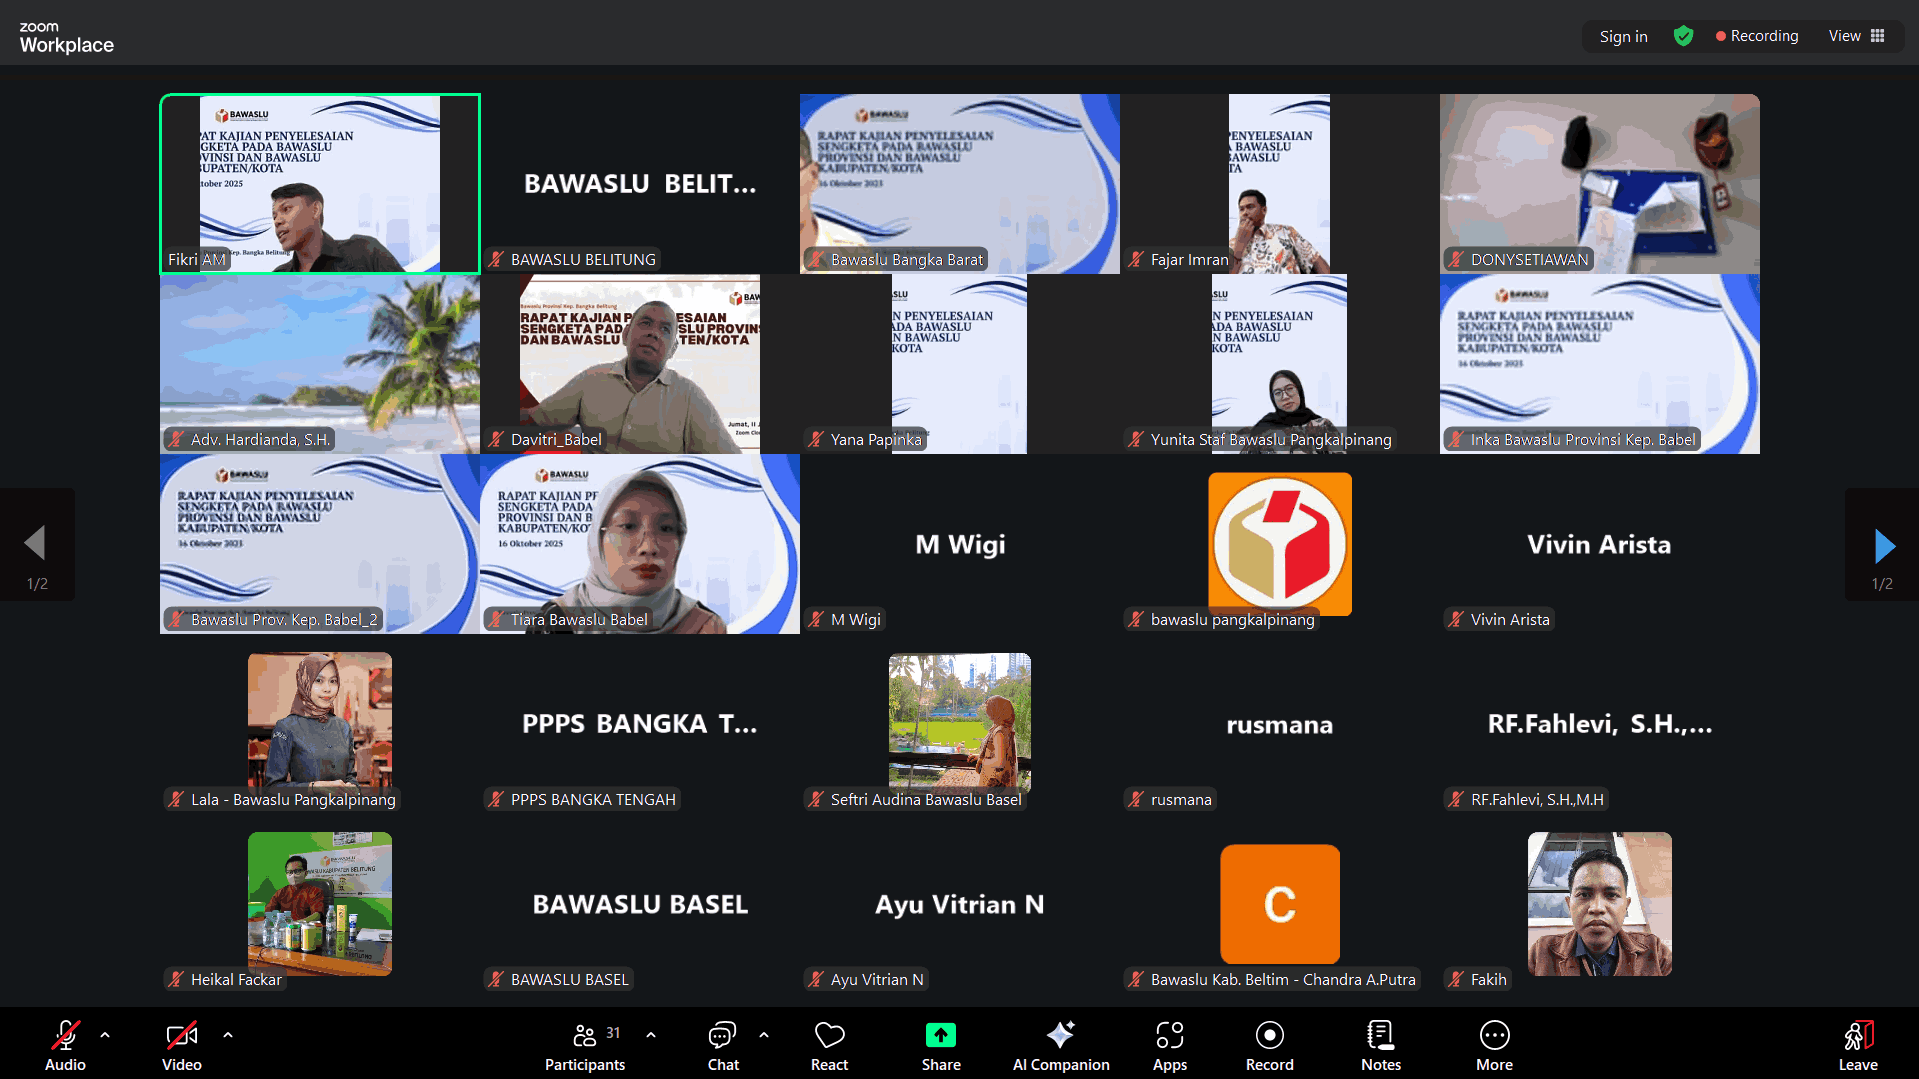Click muted mic icon for PPPS BANGKA TENGAH
This screenshot has height=1079, width=1919.
[x=496, y=800]
